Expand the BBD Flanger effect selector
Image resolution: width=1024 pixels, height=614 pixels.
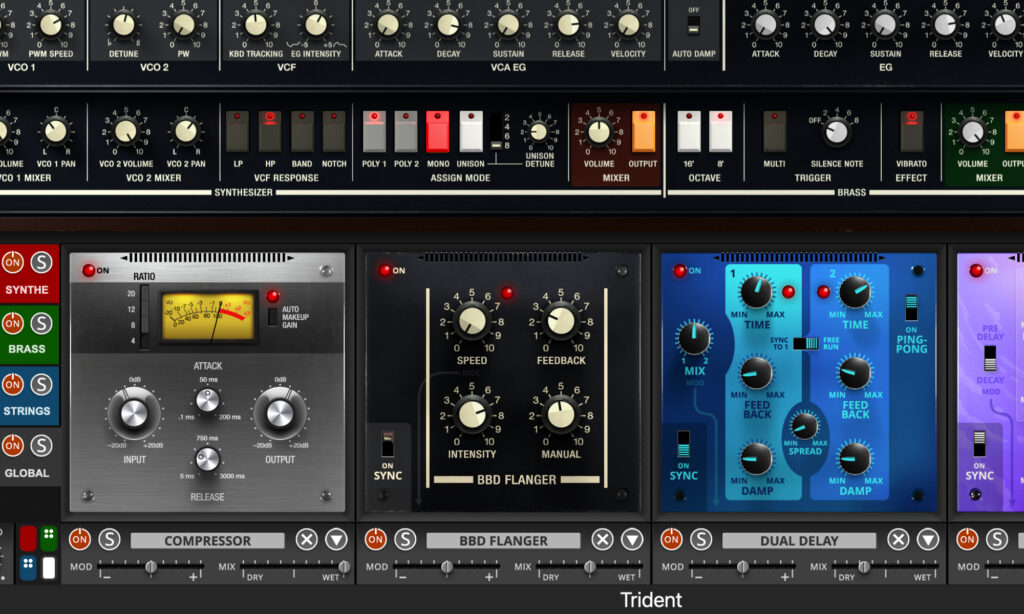click(x=632, y=540)
